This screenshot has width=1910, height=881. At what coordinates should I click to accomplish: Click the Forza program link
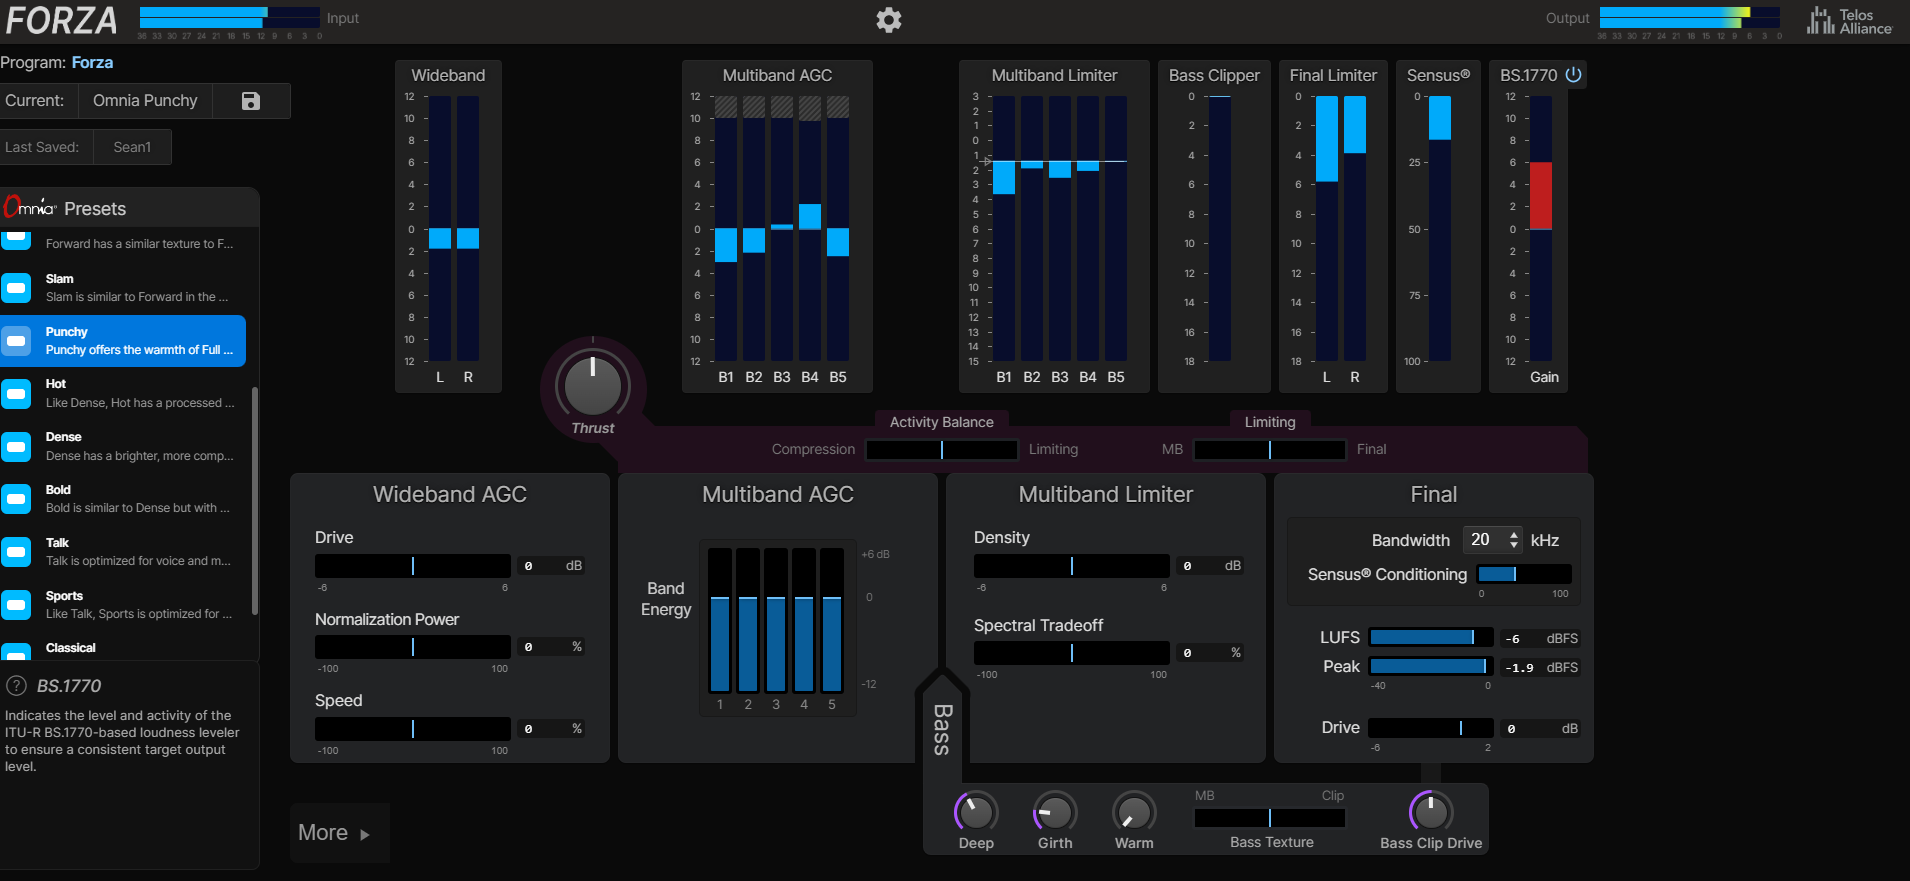point(92,63)
